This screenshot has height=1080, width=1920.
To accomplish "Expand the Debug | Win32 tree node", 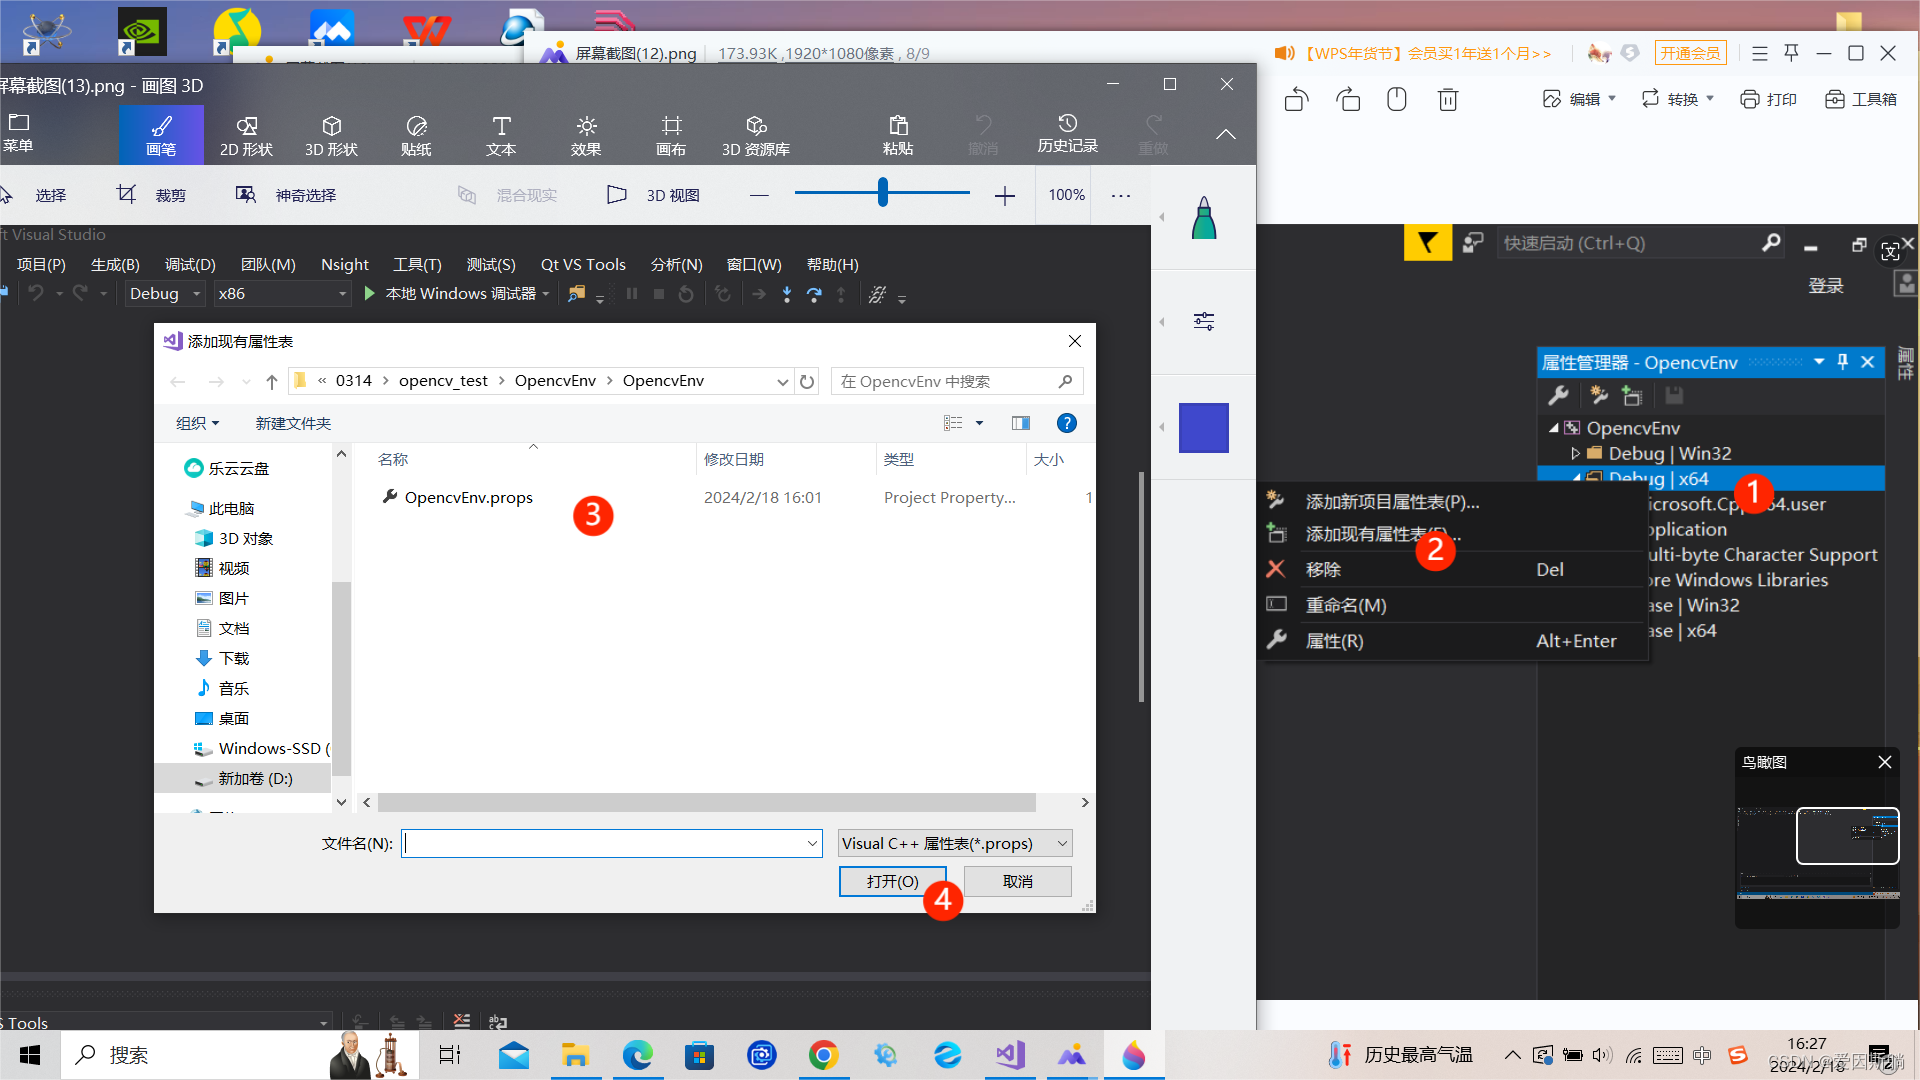I will click(x=1576, y=453).
